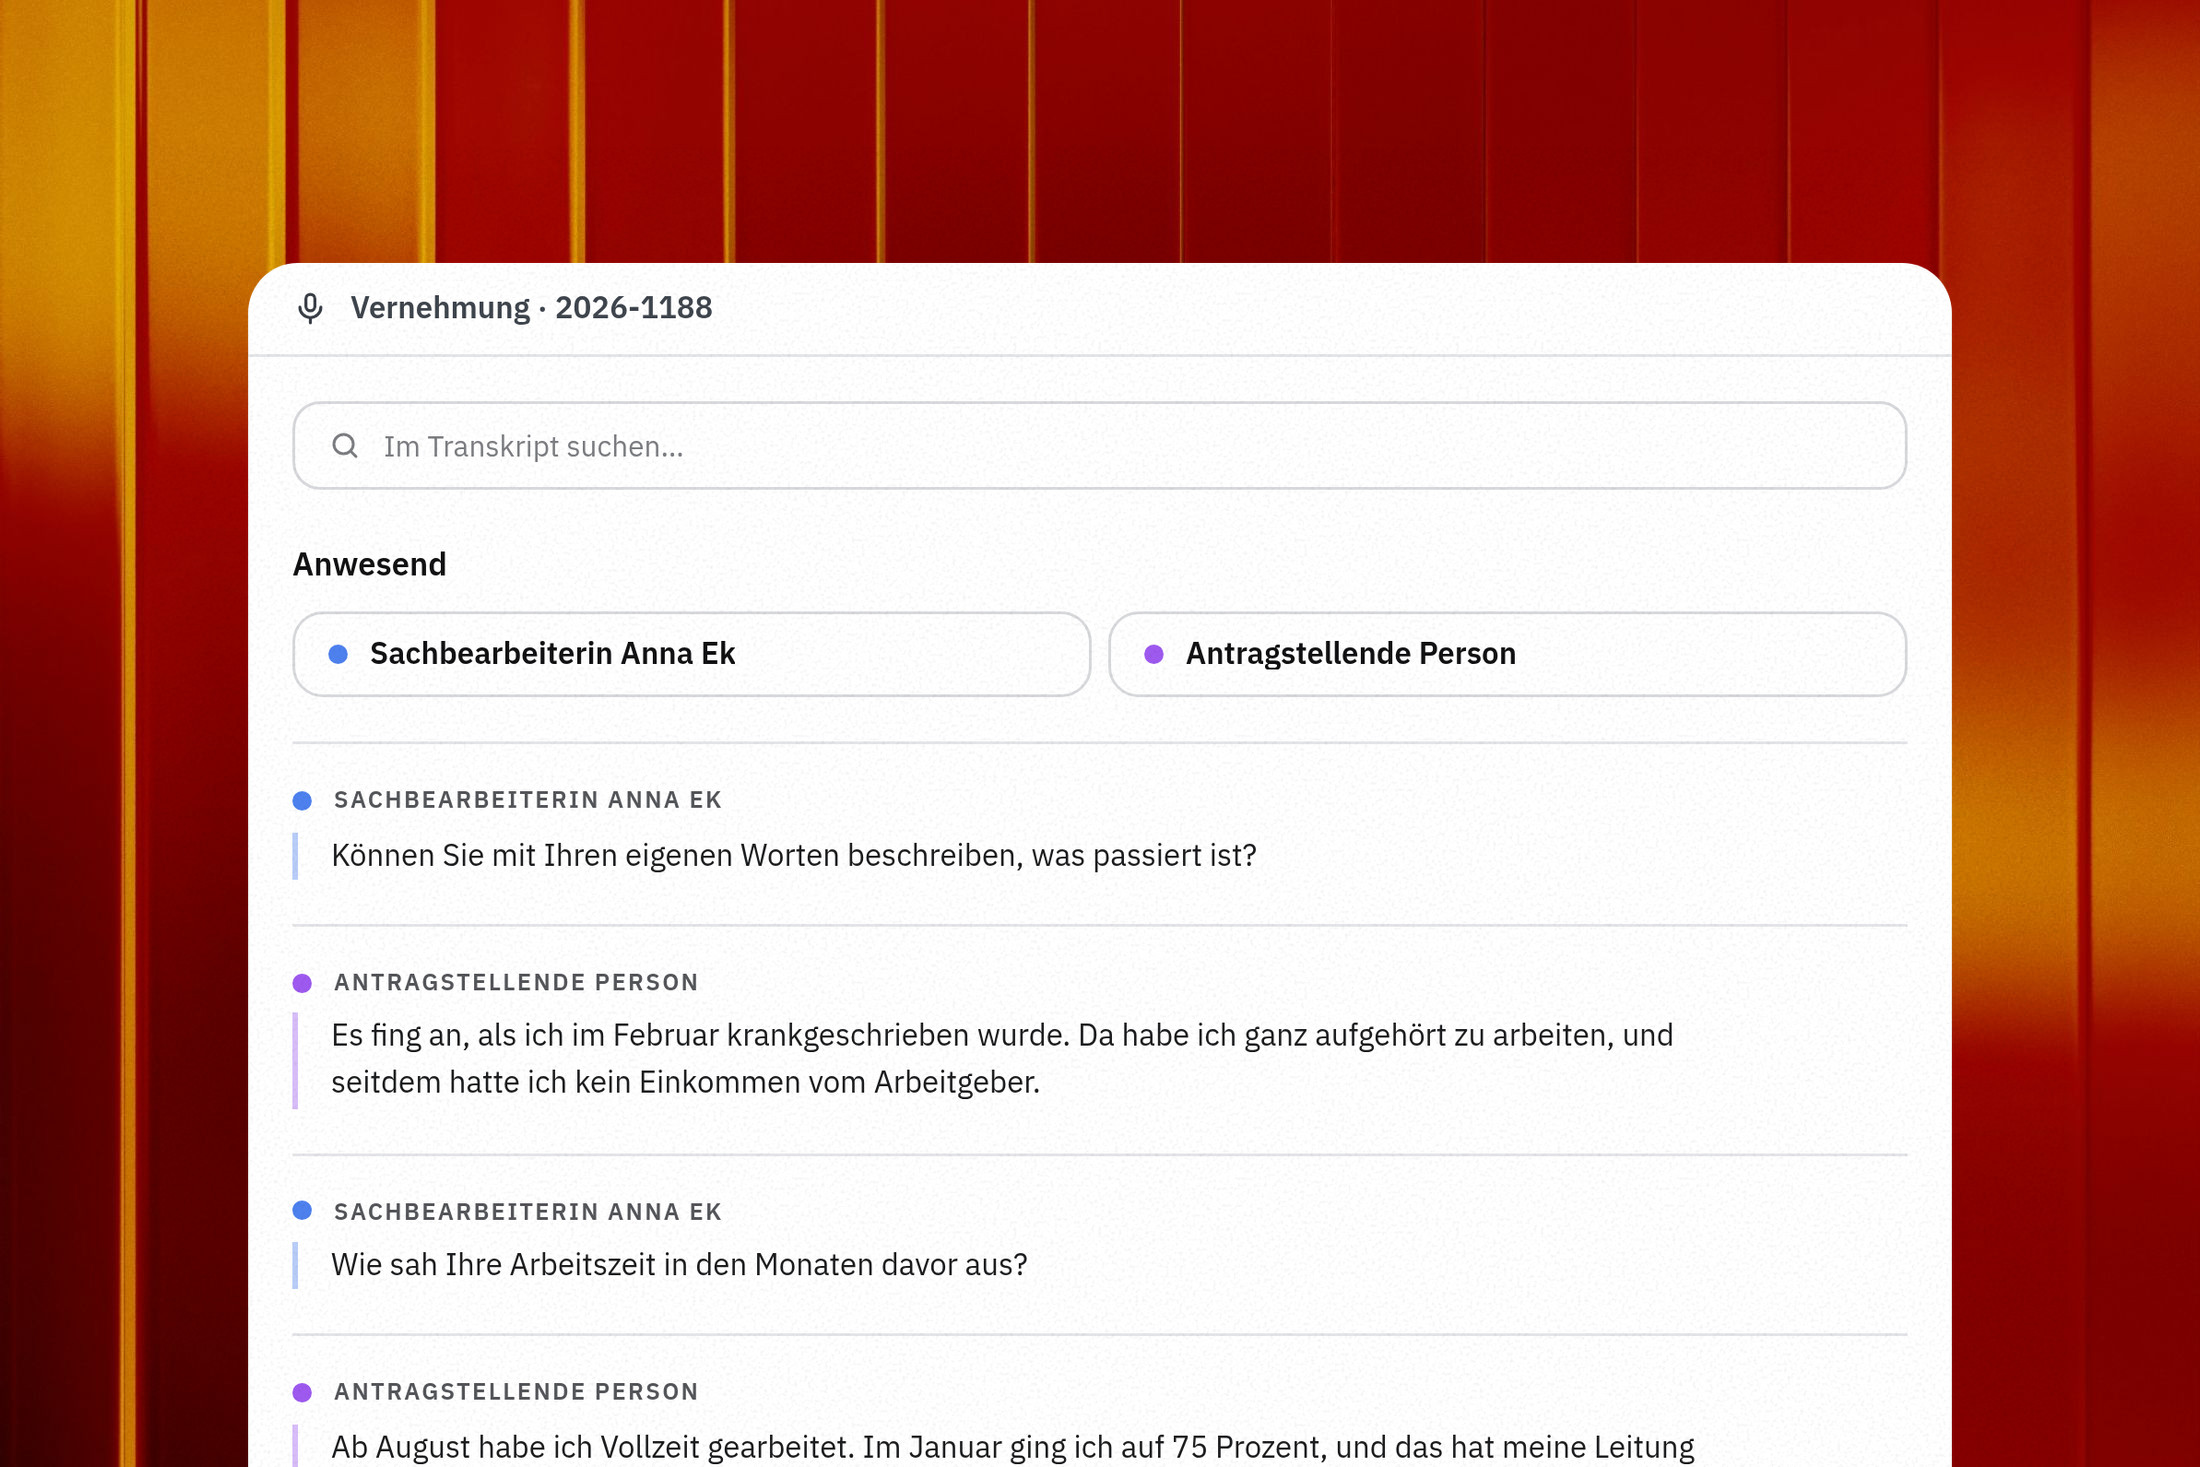Click the microphone icon in the header
The width and height of the screenshot is (2200, 1467).
click(310, 308)
